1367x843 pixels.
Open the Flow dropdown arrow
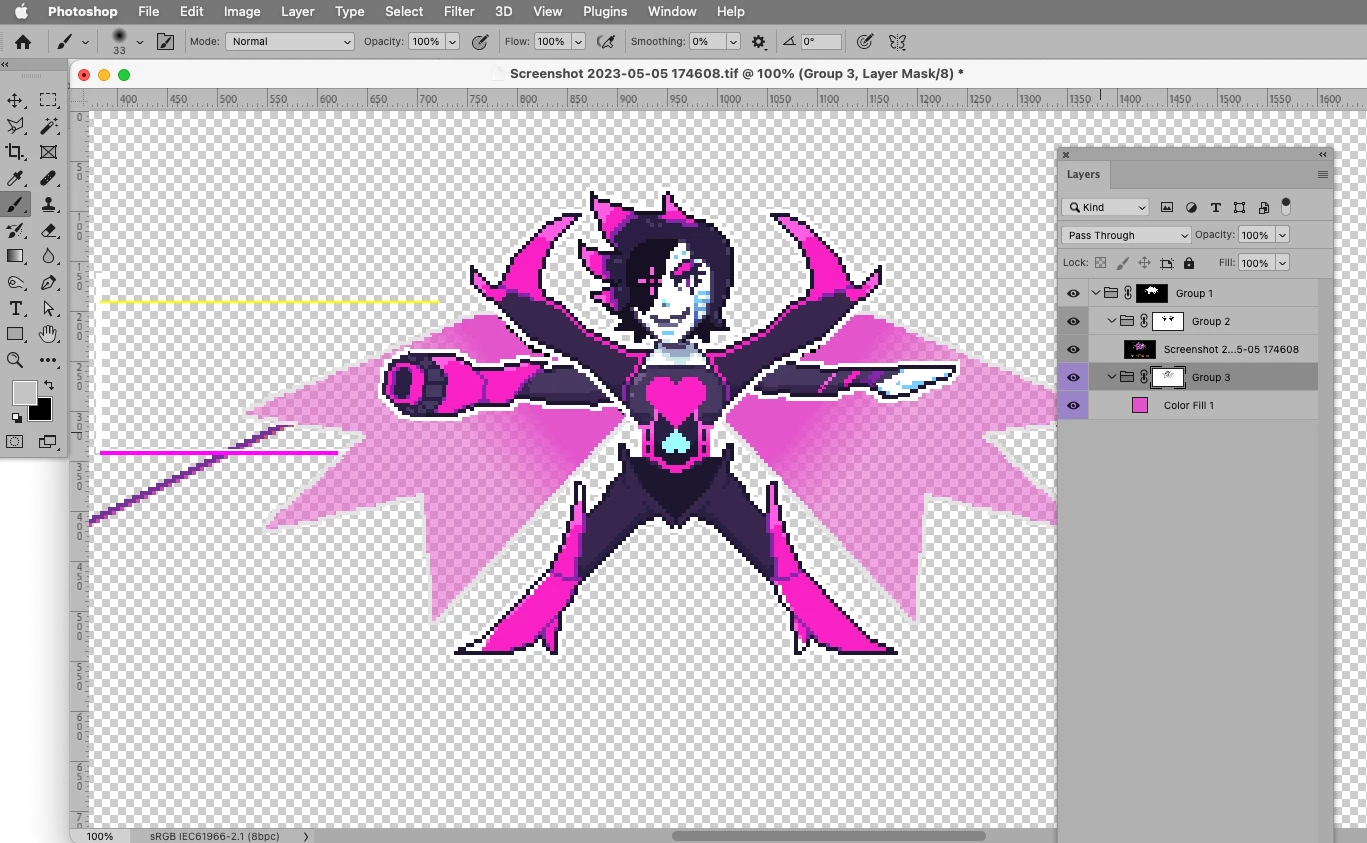point(577,42)
